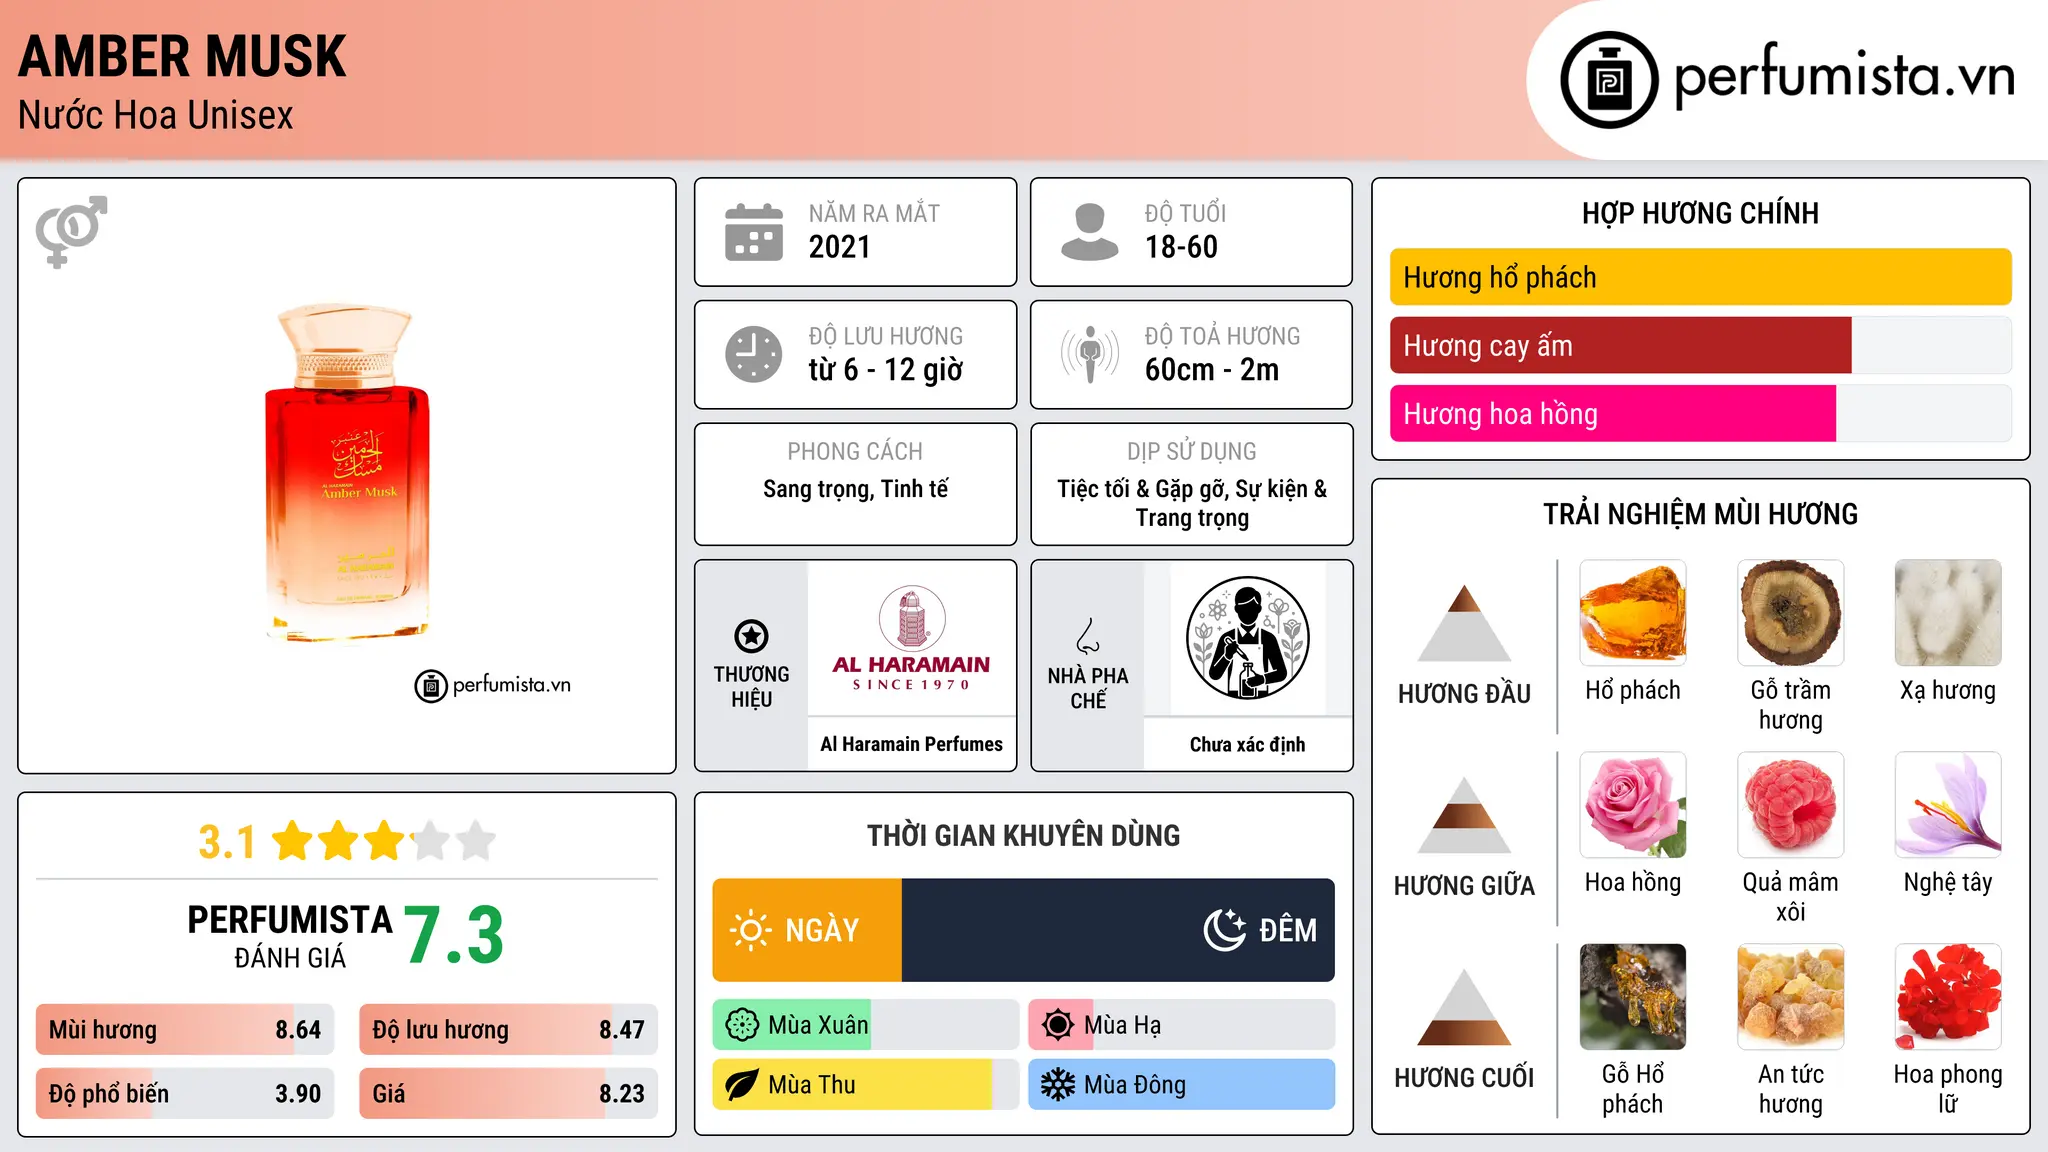This screenshot has width=2048, height=1152.
Task: Click the leaf icon for Mùa Thu
Action: point(742,1085)
